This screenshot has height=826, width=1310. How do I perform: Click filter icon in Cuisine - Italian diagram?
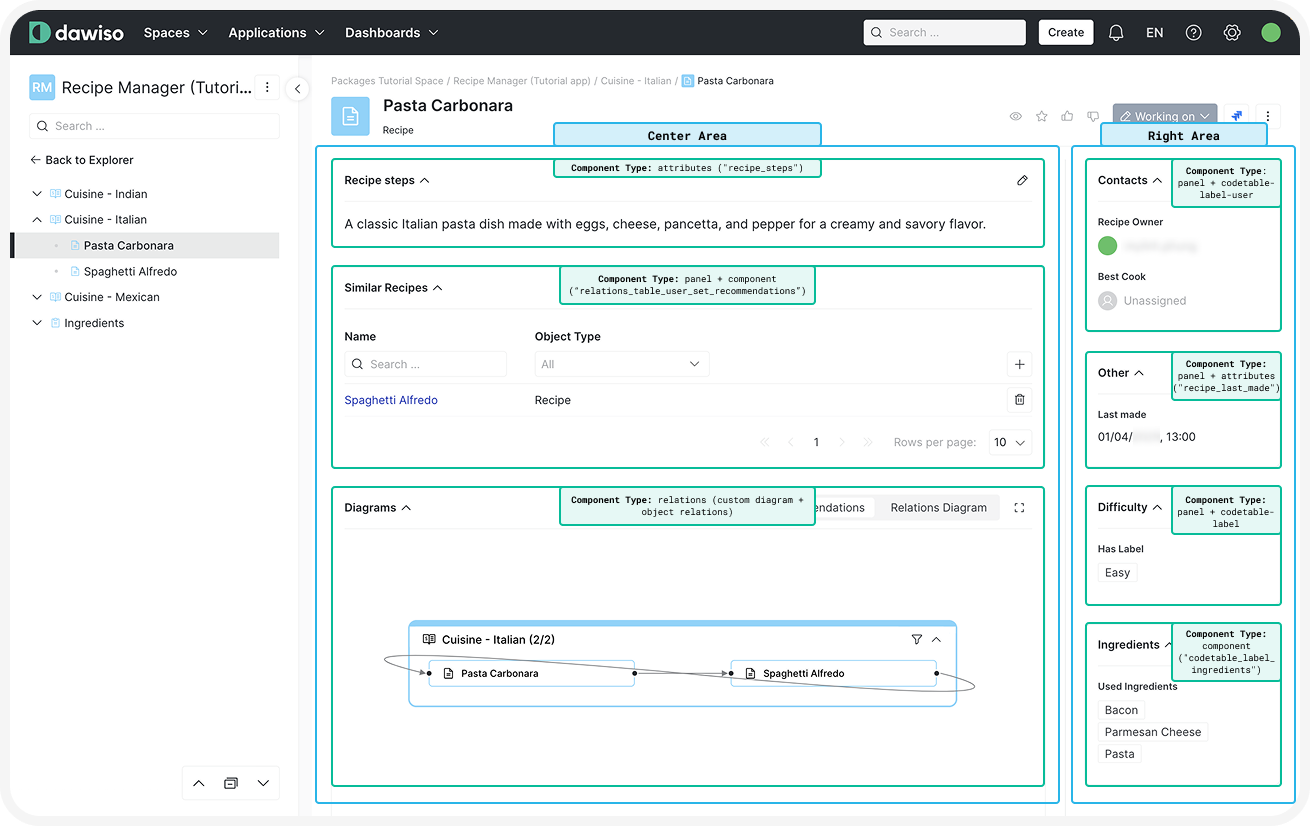917,639
